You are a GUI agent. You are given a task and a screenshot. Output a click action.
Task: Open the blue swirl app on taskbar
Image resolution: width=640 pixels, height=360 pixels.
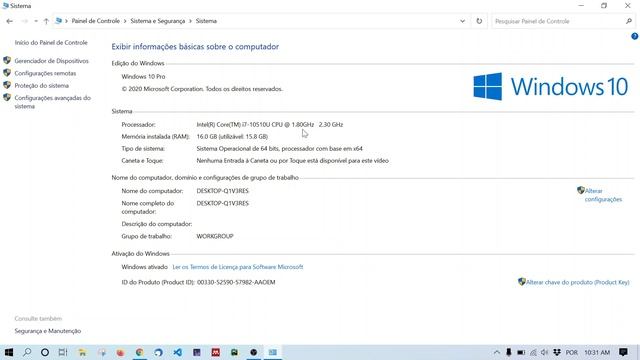click(x=158, y=352)
